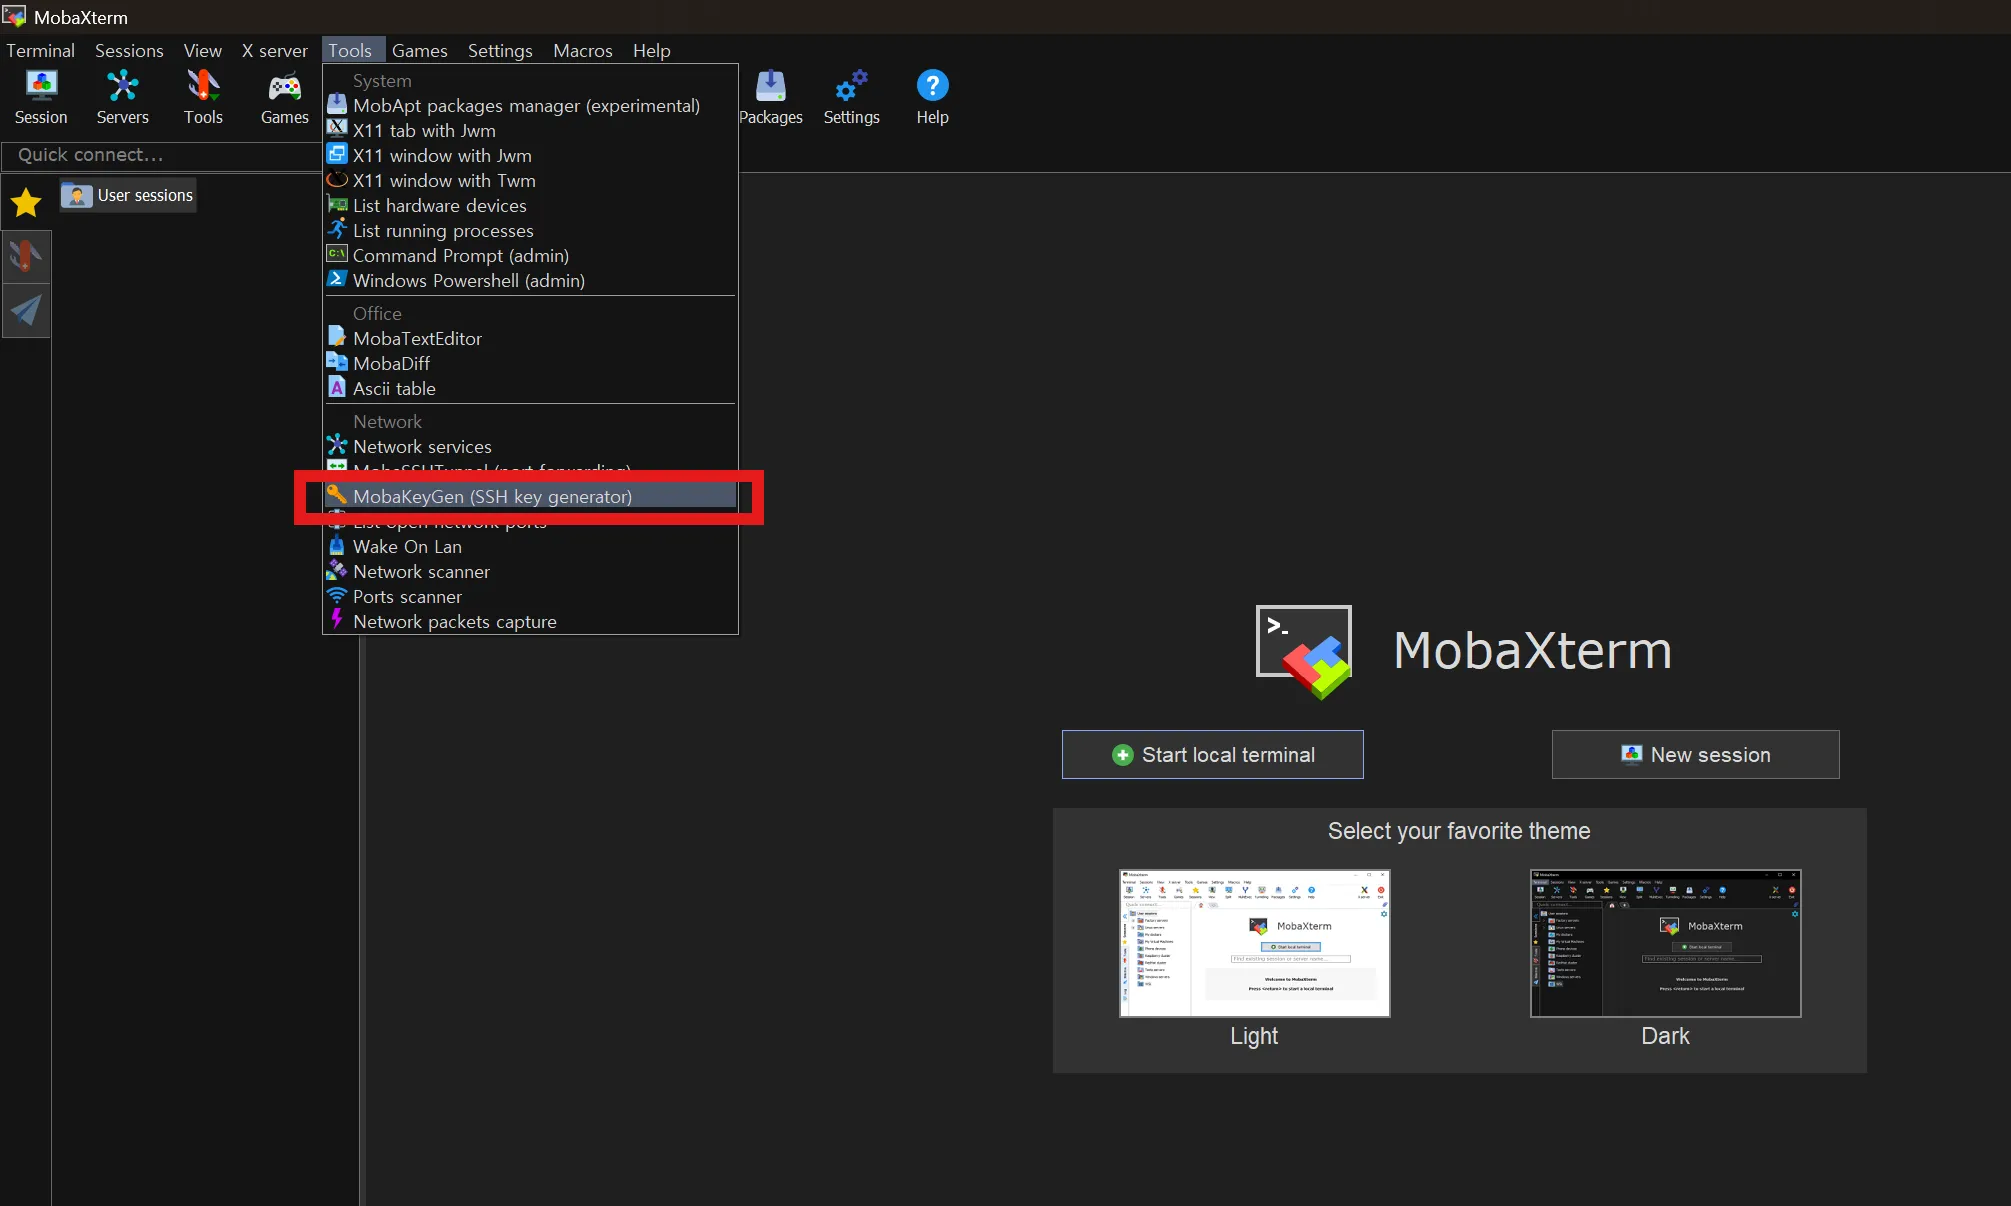Select MobaKeyGen SSH key generator entry
This screenshot has width=2011, height=1206.
(x=492, y=497)
